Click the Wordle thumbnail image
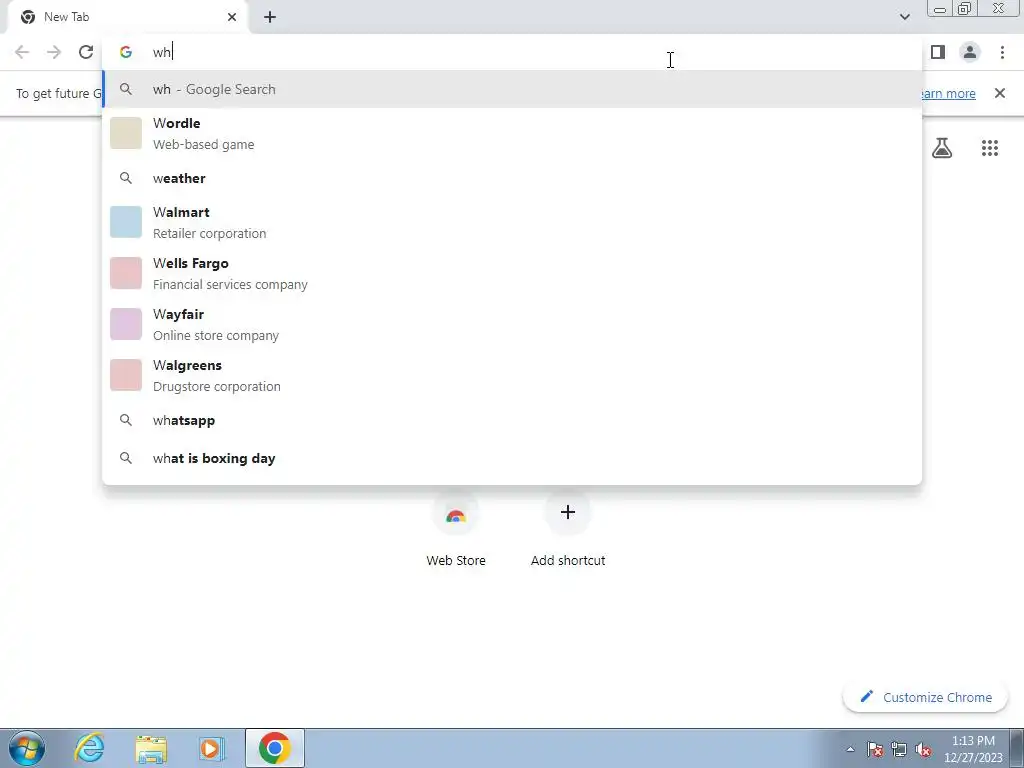 coord(126,133)
